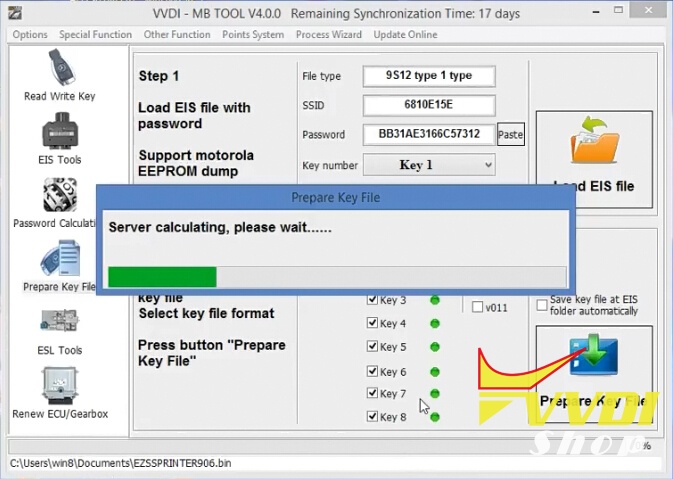Open the Process Wizard menu
The width and height of the screenshot is (673, 479).
(x=329, y=34)
